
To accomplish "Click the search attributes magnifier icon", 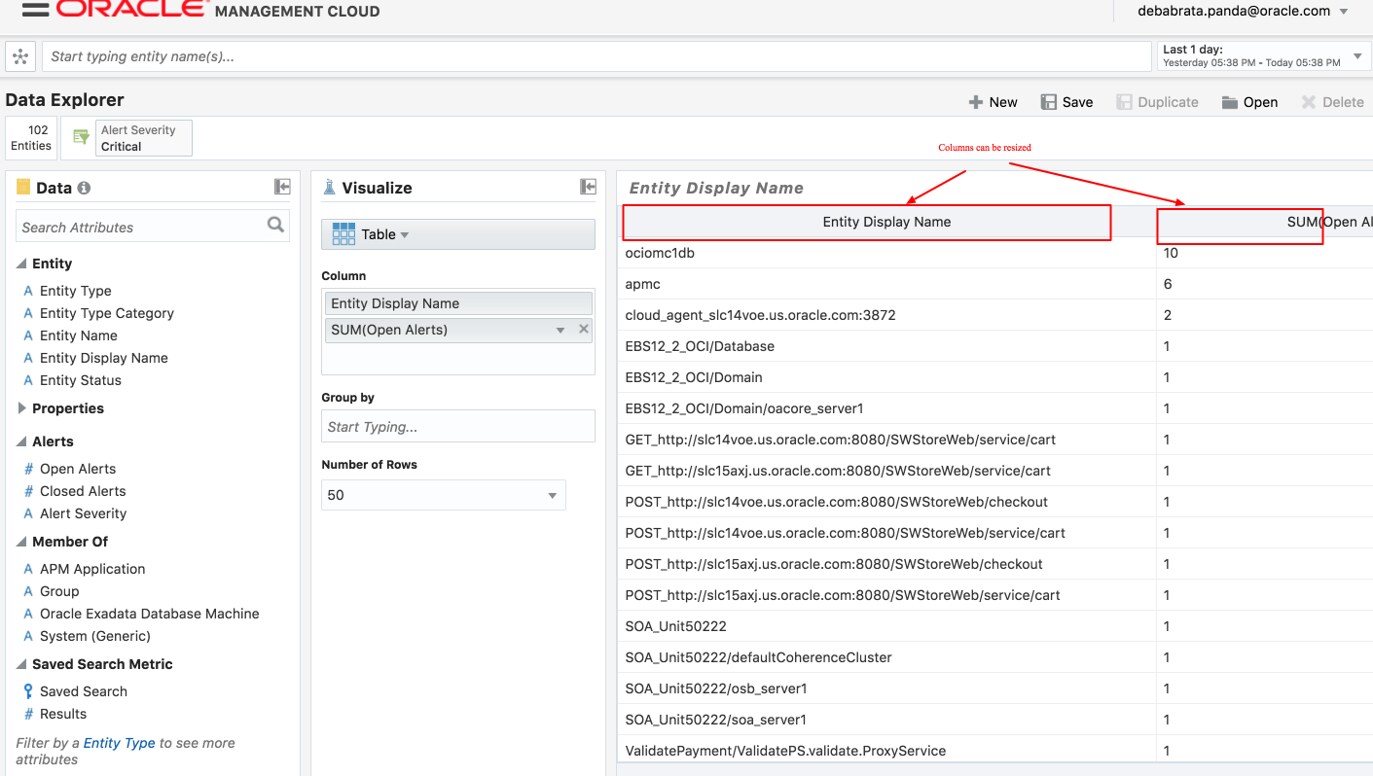I will pyautogui.click(x=276, y=225).
